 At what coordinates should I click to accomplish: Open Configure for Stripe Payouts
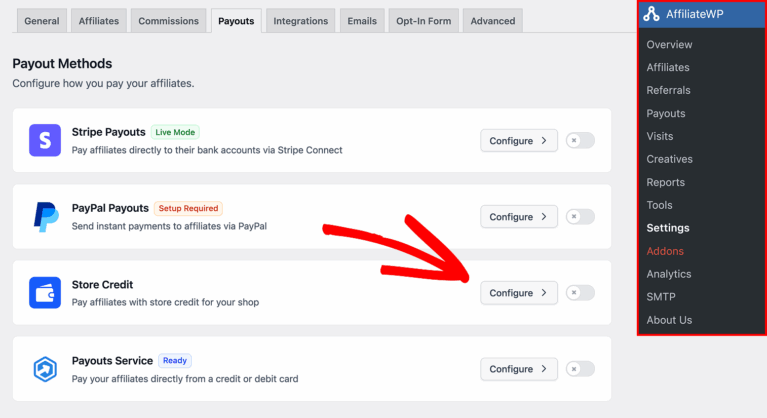(x=519, y=140)
